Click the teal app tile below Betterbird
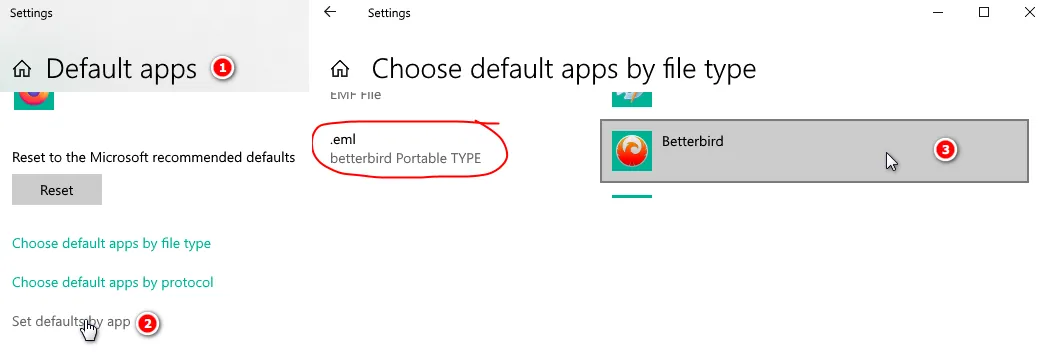Screen dimensions: 1045x360 point(632,197)
